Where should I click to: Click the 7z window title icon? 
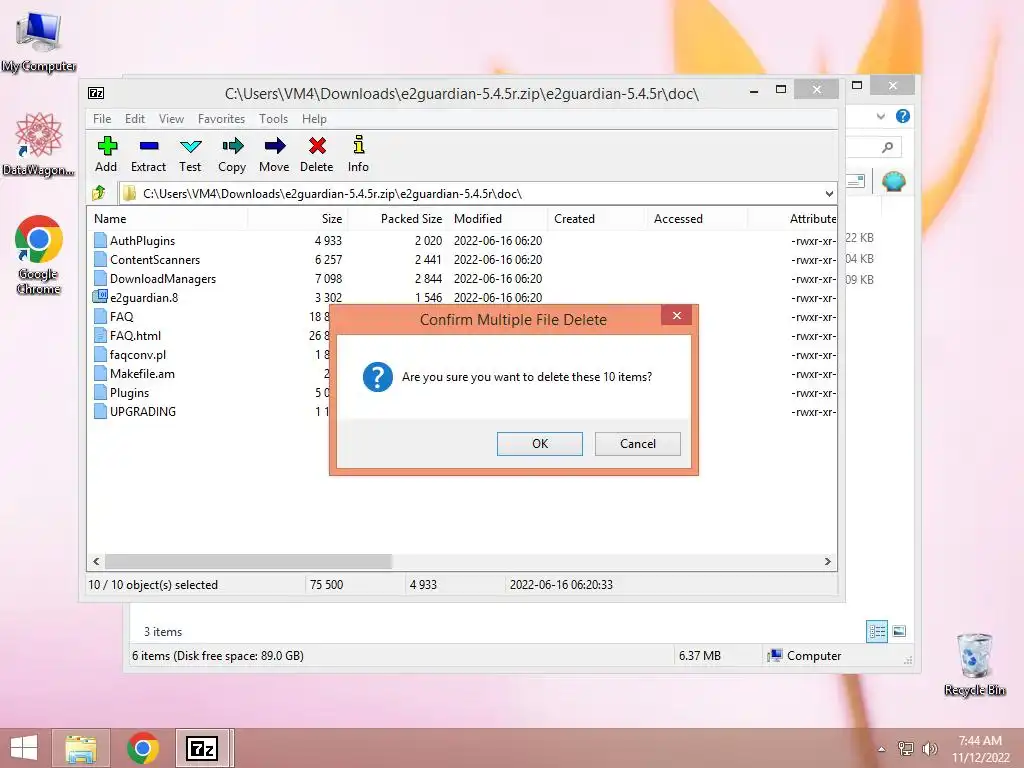tap(96, 93)
